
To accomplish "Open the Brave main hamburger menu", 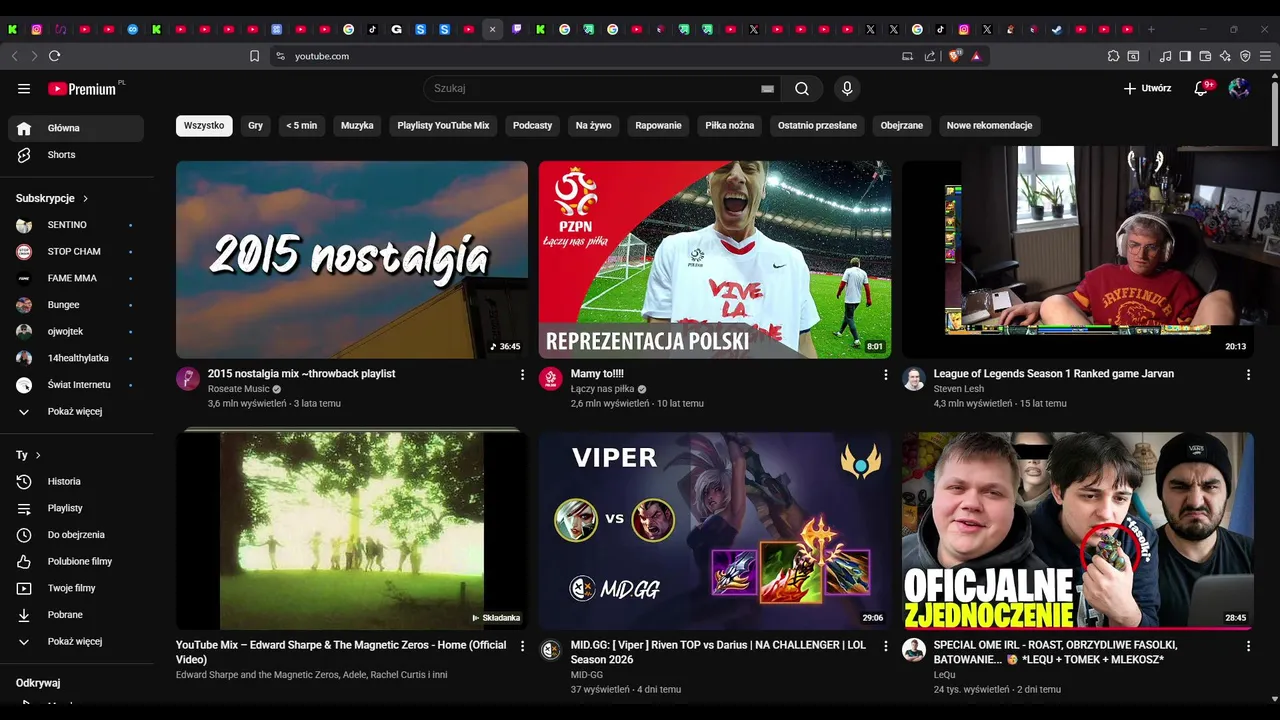I will click(1265, 56).
